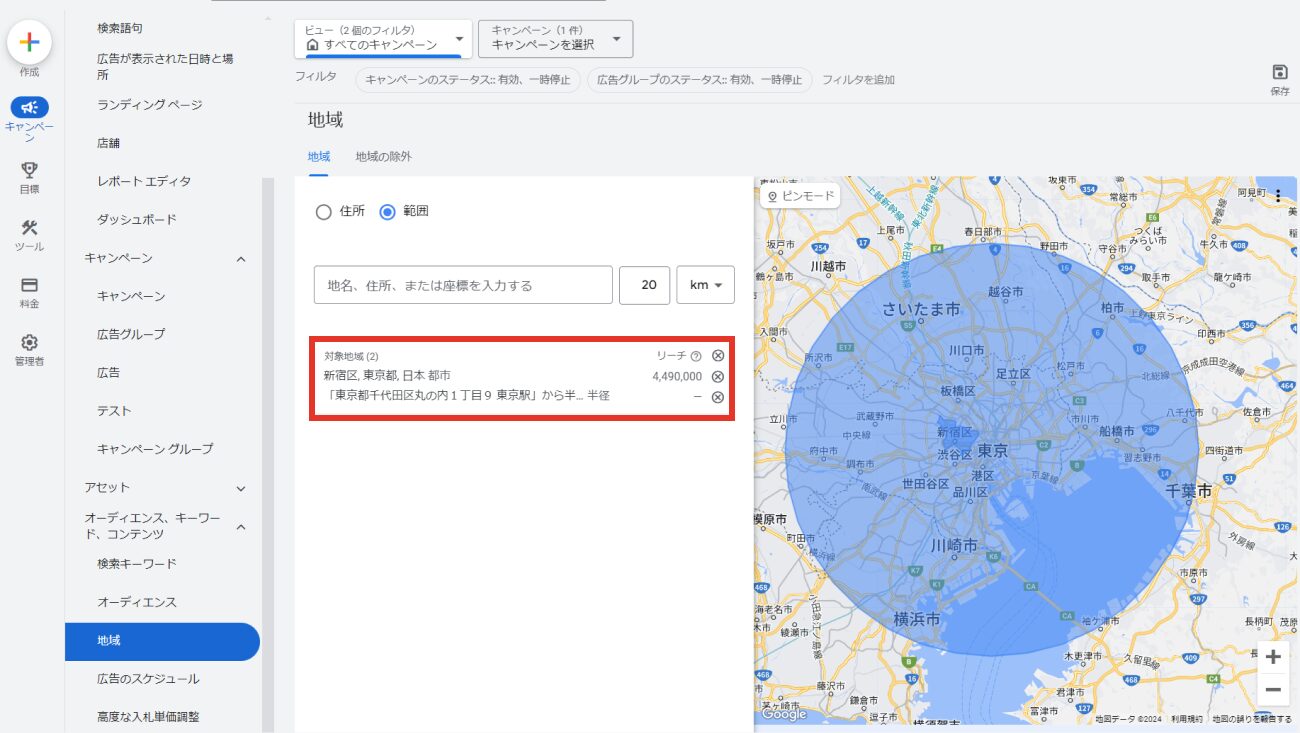Activate the ピンモード pin mode button
Screen dimensions: 1300x733
pos(800,196)
